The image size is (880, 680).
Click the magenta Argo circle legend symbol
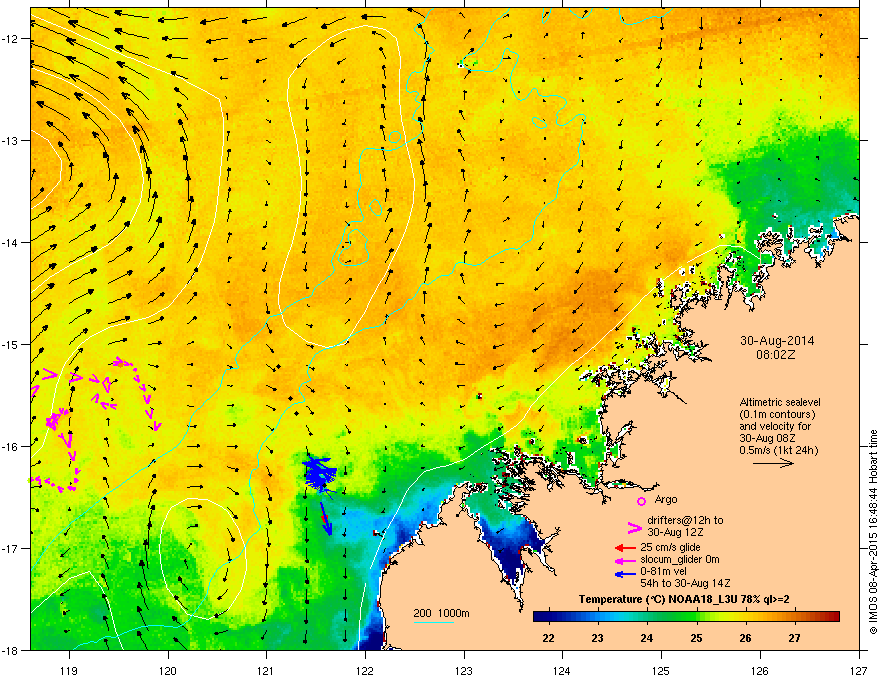[641, 501]
